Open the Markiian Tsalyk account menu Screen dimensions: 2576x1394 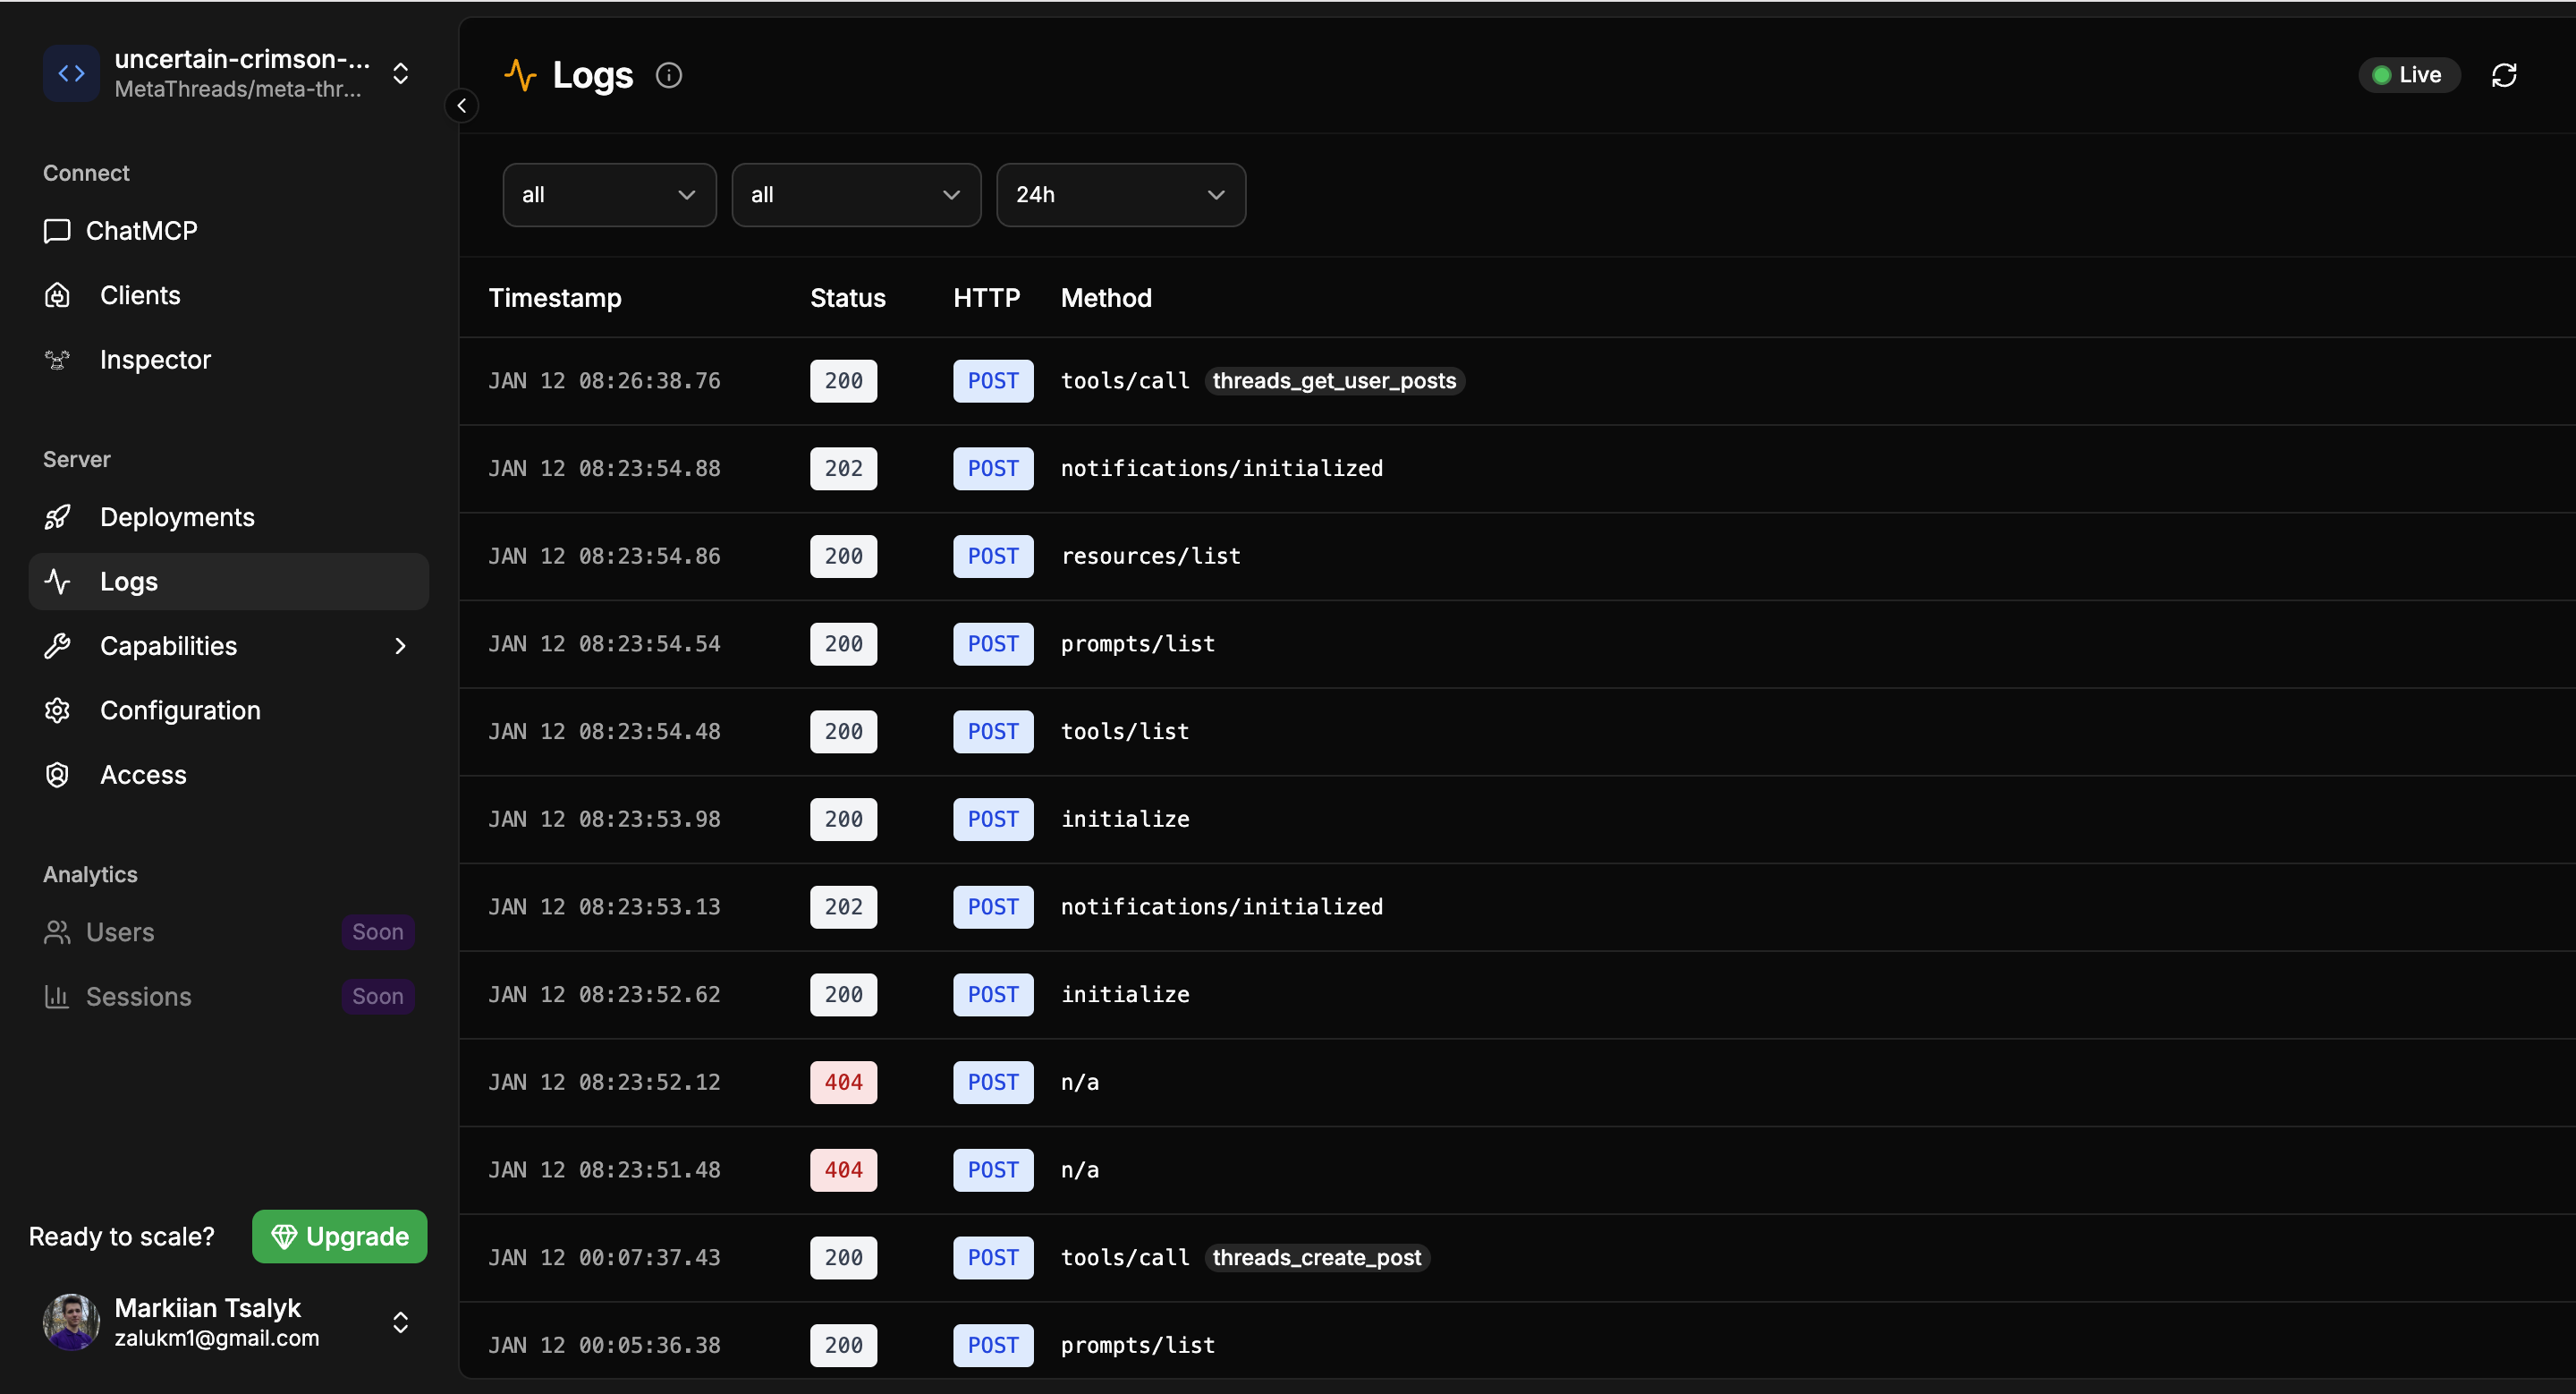[228, 1322]
